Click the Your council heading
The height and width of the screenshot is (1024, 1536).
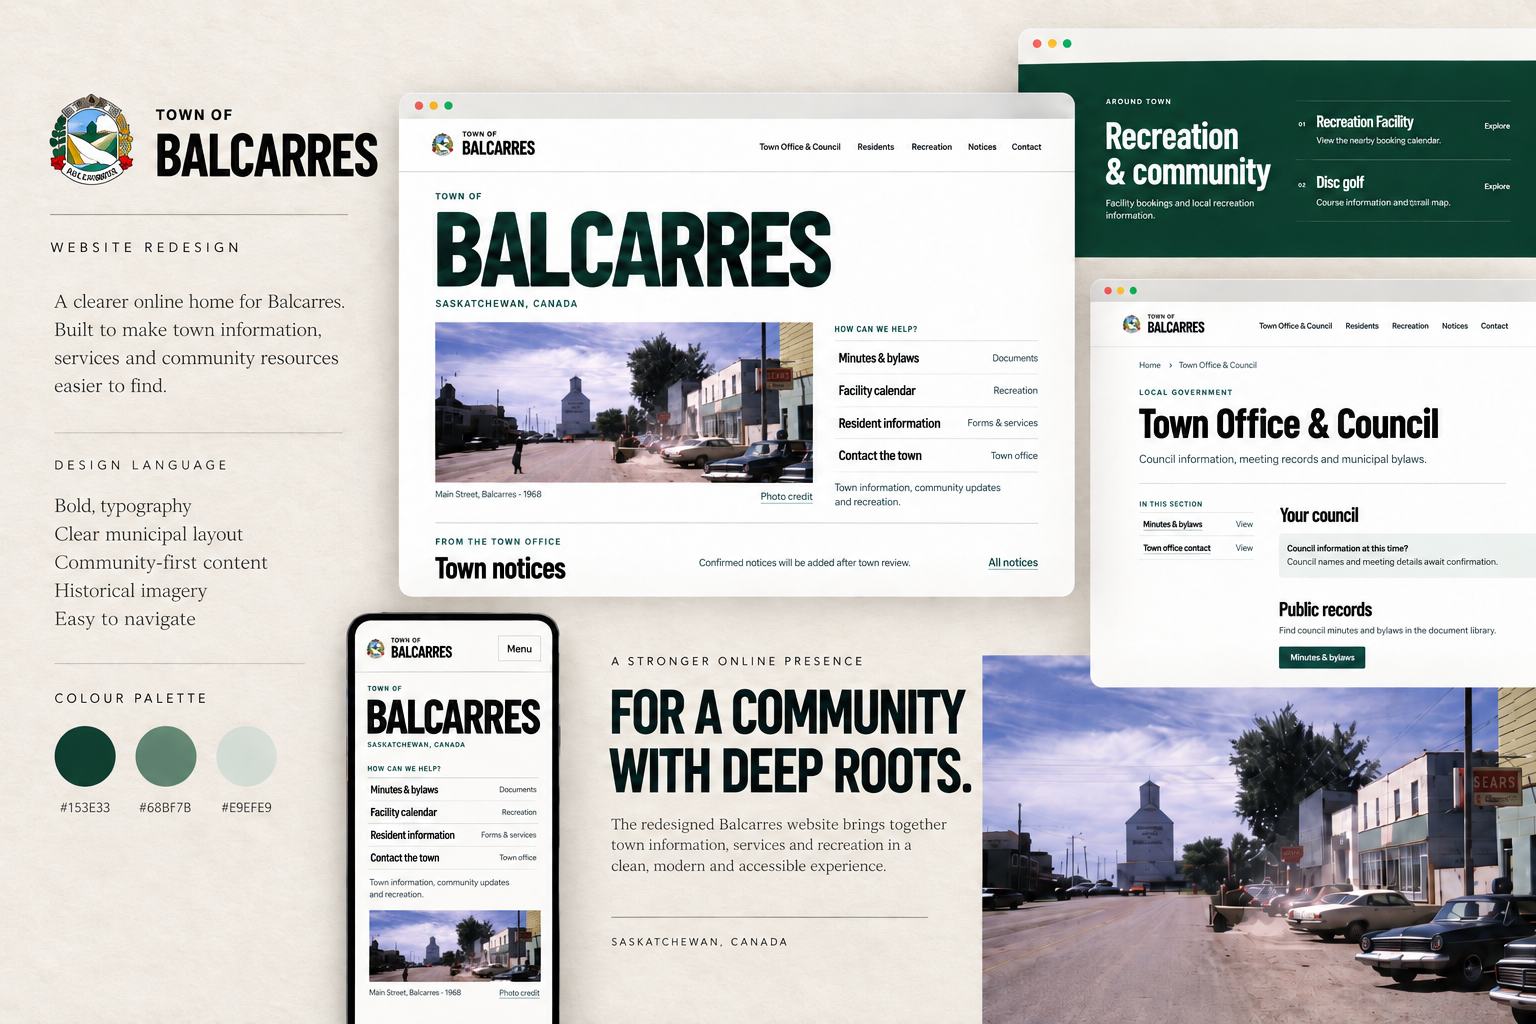click(1319, 515)
